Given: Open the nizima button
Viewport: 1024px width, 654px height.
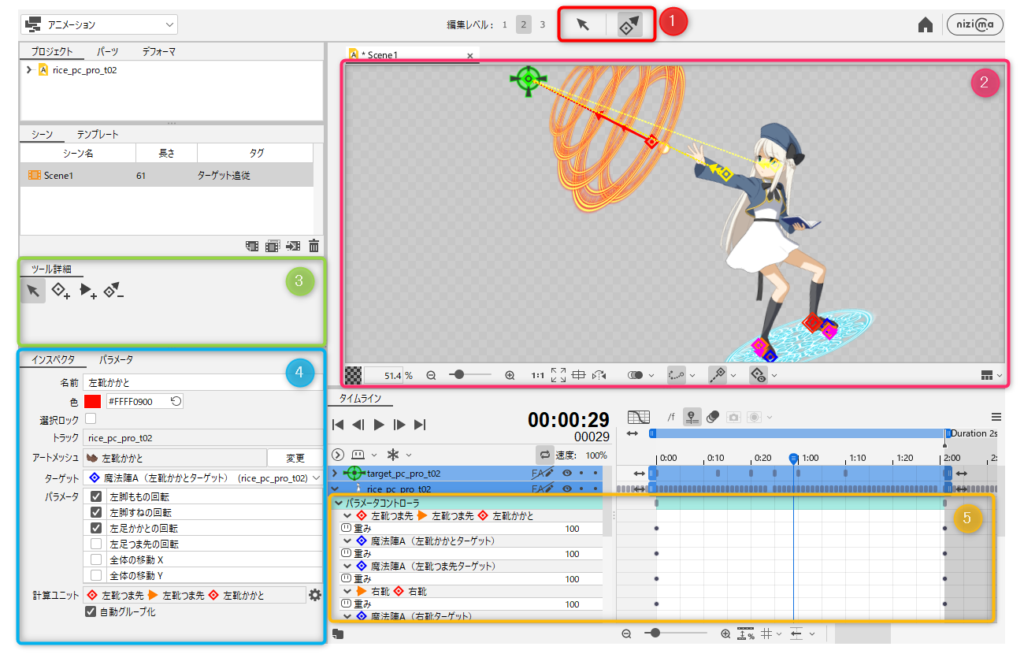Looking at the screenshot, I should pyautogui.click(x=975, y=25).
